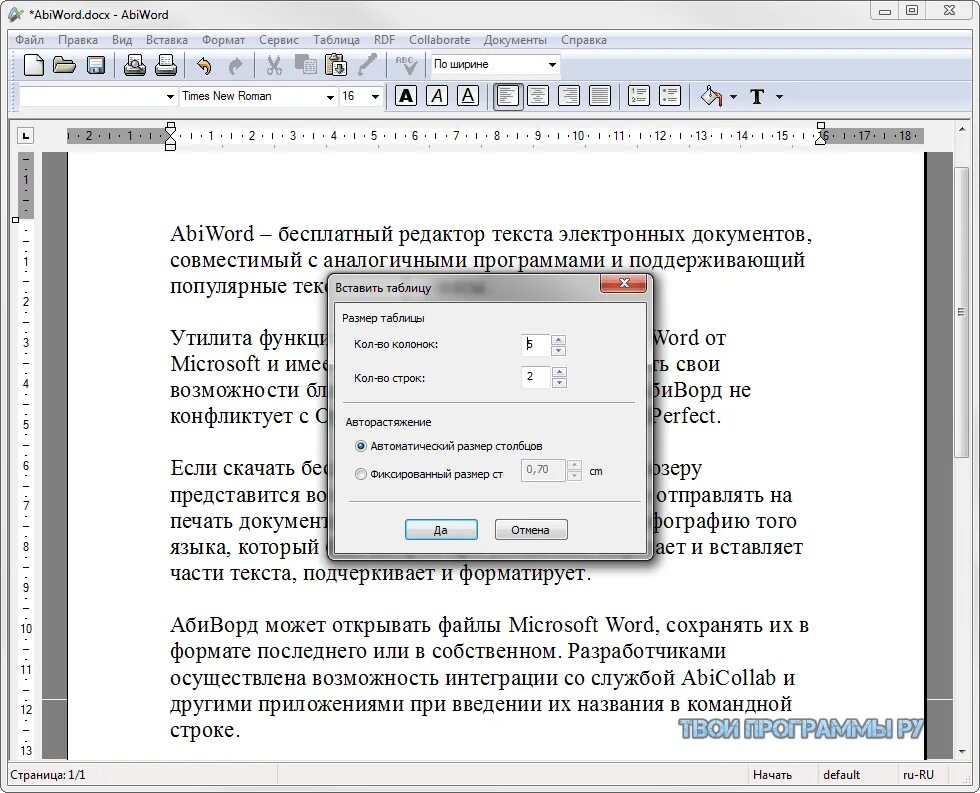980x793 pixels.
Task: Click the scrollbar down arrow
Action: 961,752
